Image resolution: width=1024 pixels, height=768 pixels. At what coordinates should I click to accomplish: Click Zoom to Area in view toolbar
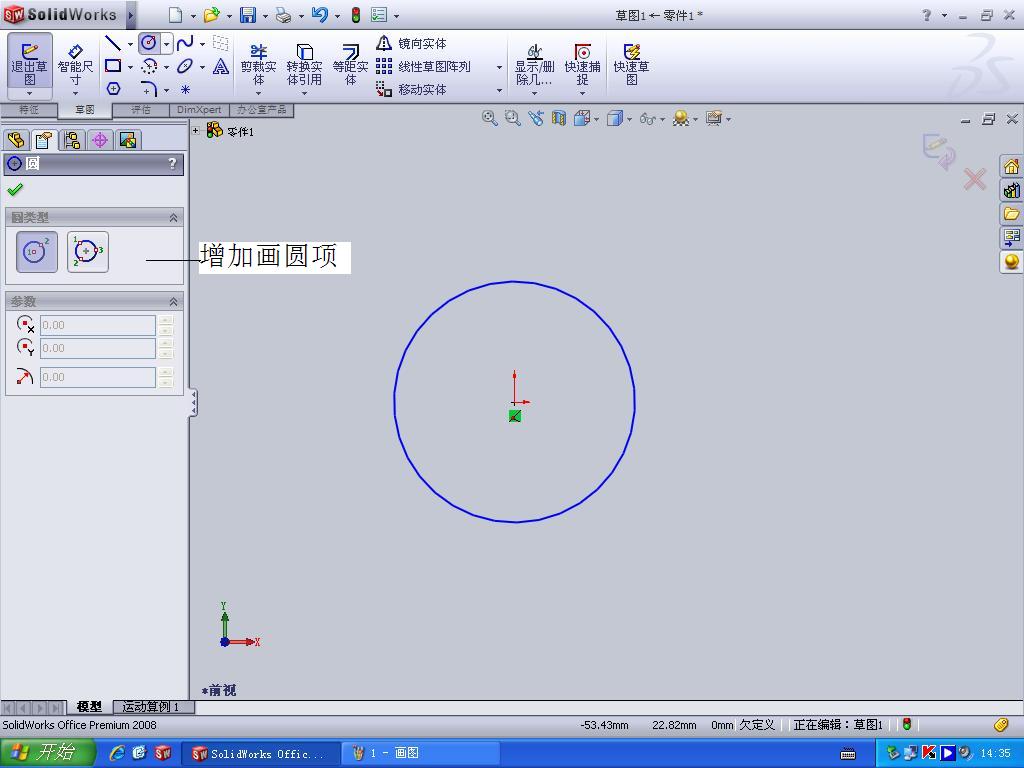coord(512,118)
